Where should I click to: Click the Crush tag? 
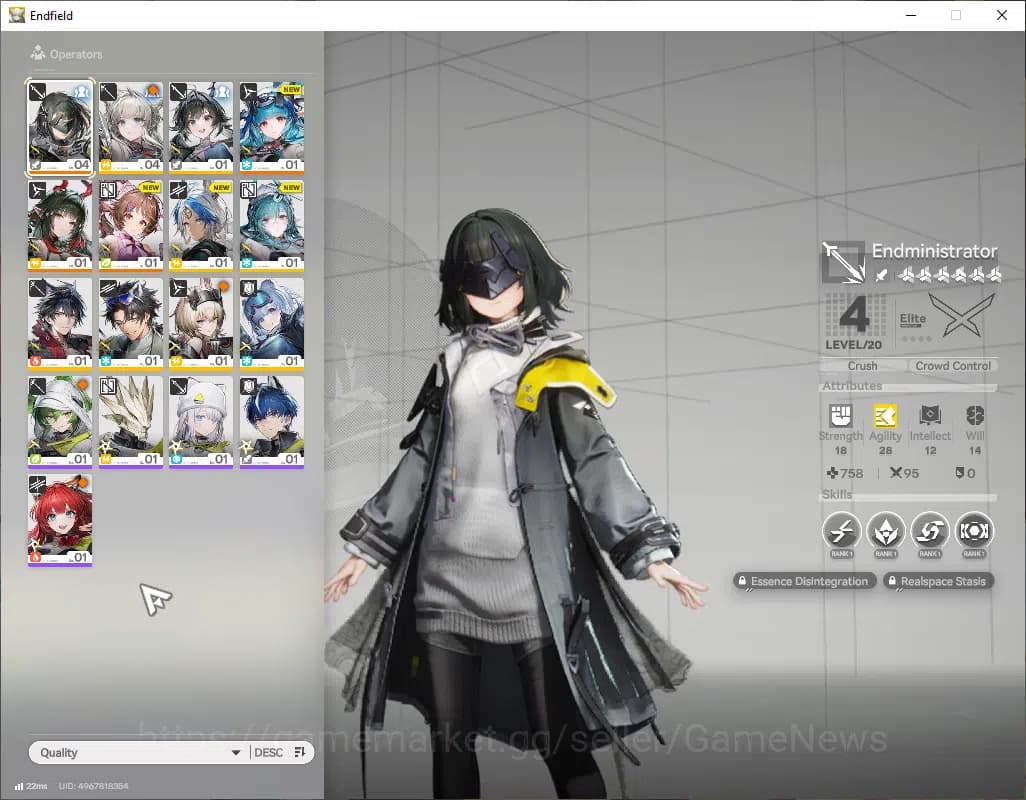pos(862,366)
